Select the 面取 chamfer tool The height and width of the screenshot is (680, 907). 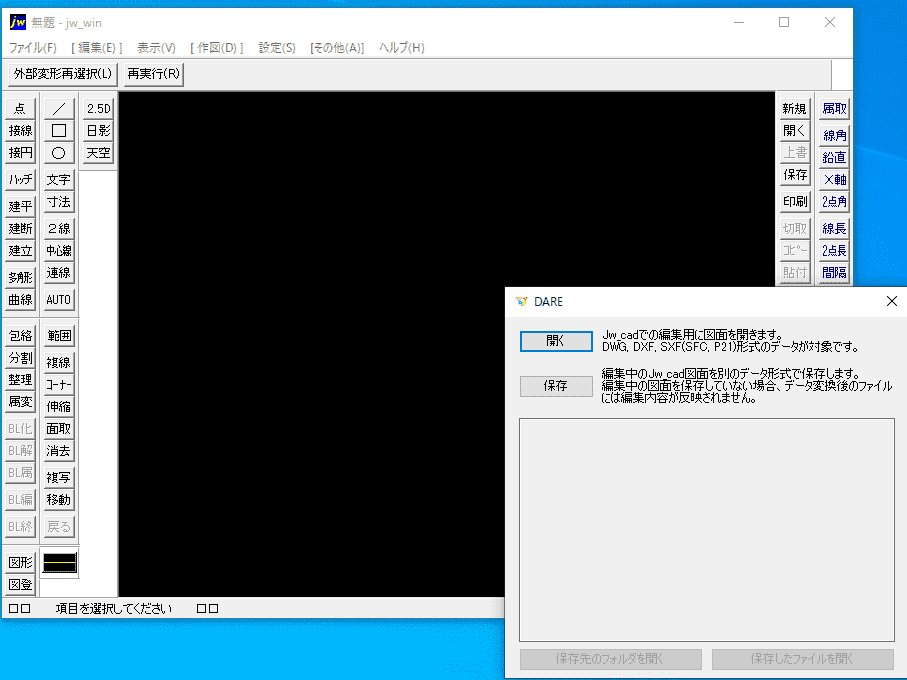tap(59, 428)
